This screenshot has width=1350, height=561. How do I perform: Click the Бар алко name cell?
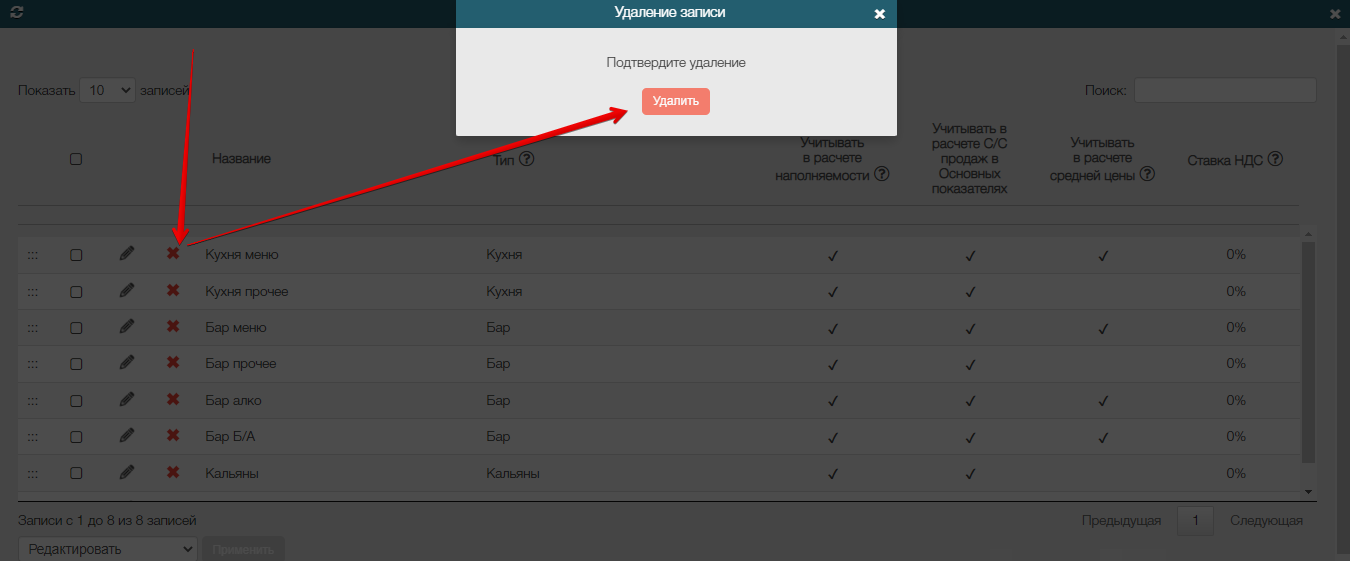(x=233, y=400)
